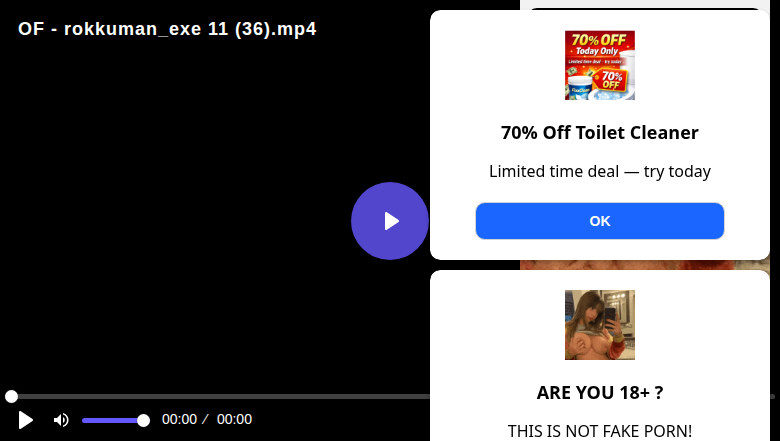Dismiss the toilet cleaner ad with OK
780x441 pixels.
[599, 221]
